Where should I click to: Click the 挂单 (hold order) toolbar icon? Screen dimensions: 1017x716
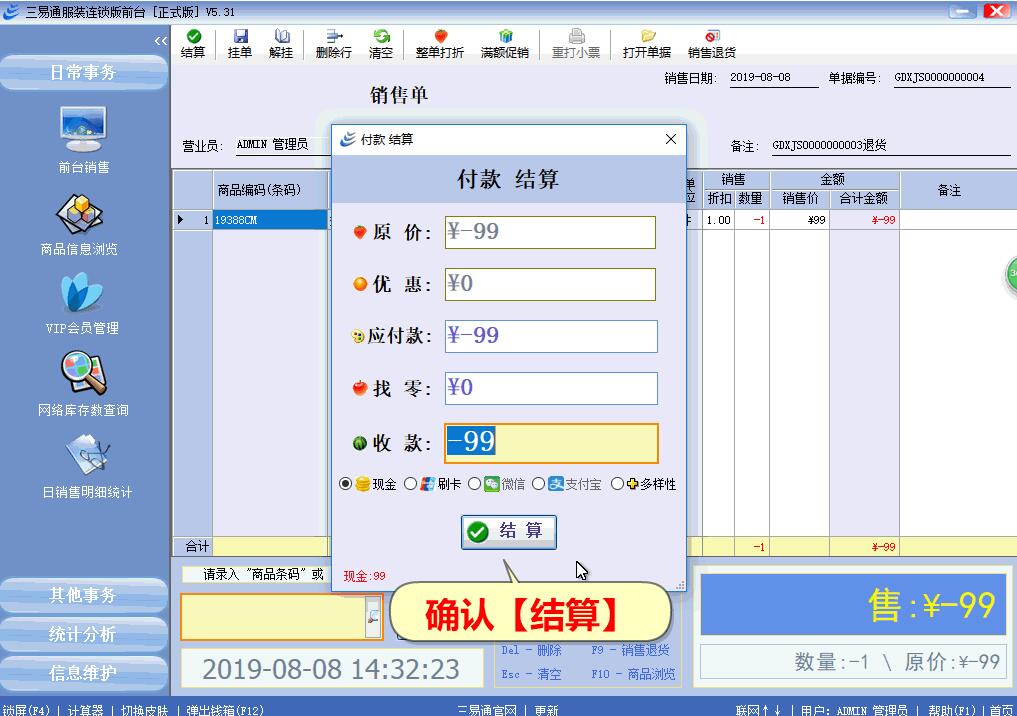point(240,43)
